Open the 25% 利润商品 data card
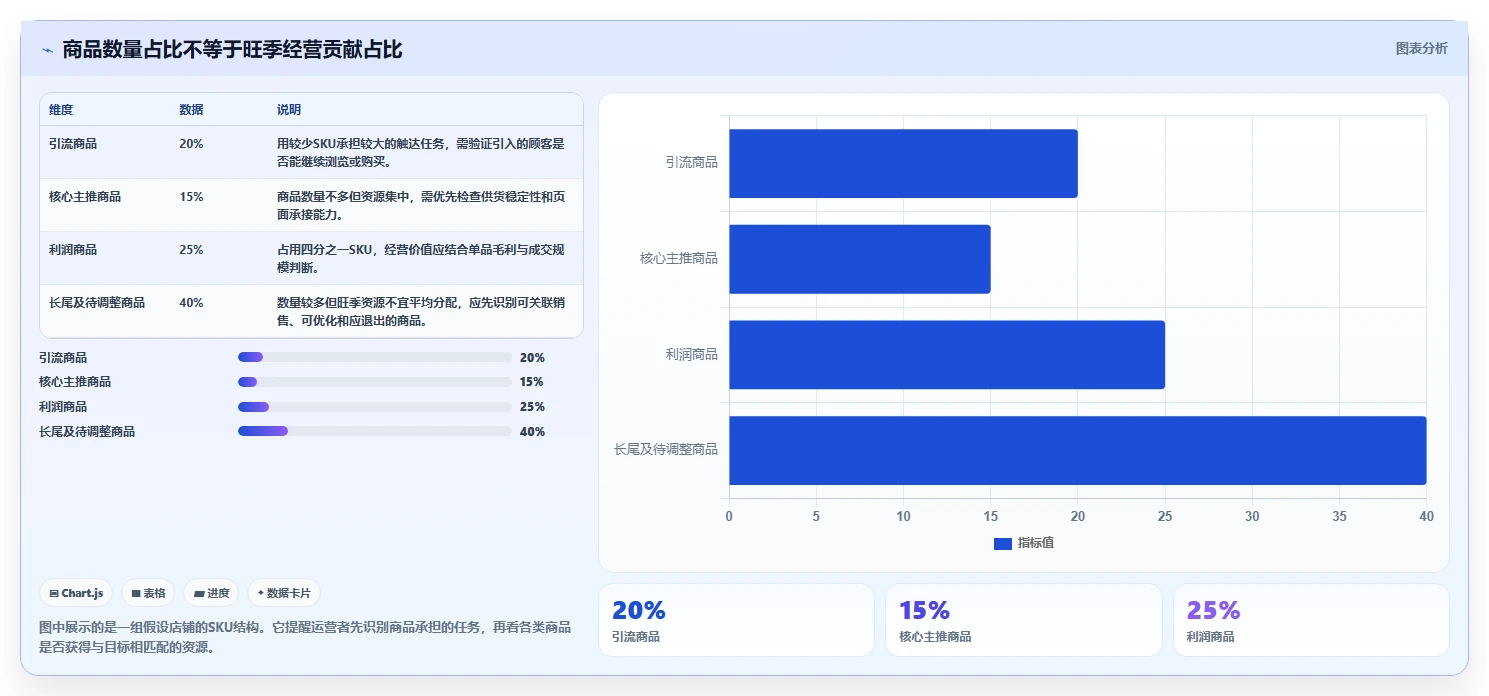 [1311, 620]
